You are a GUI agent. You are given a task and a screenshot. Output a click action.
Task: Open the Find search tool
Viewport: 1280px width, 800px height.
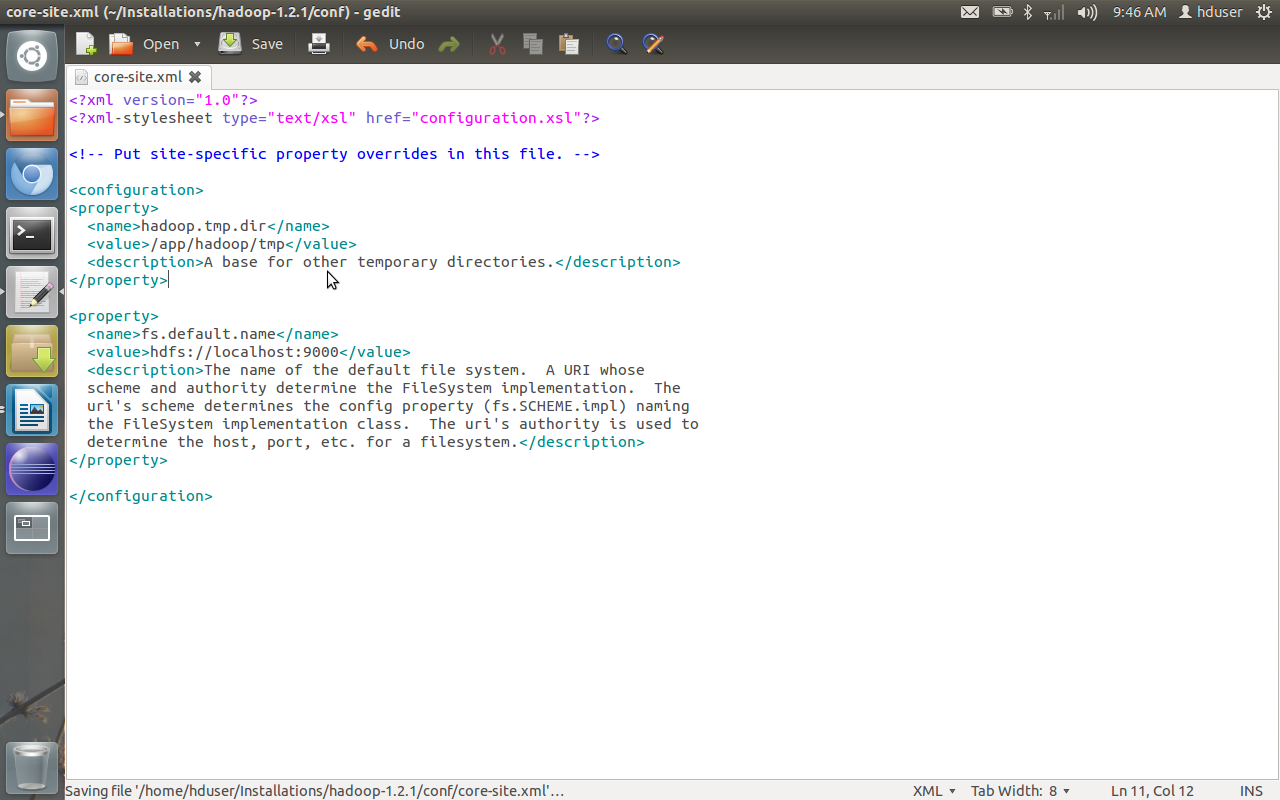[616, 44]
